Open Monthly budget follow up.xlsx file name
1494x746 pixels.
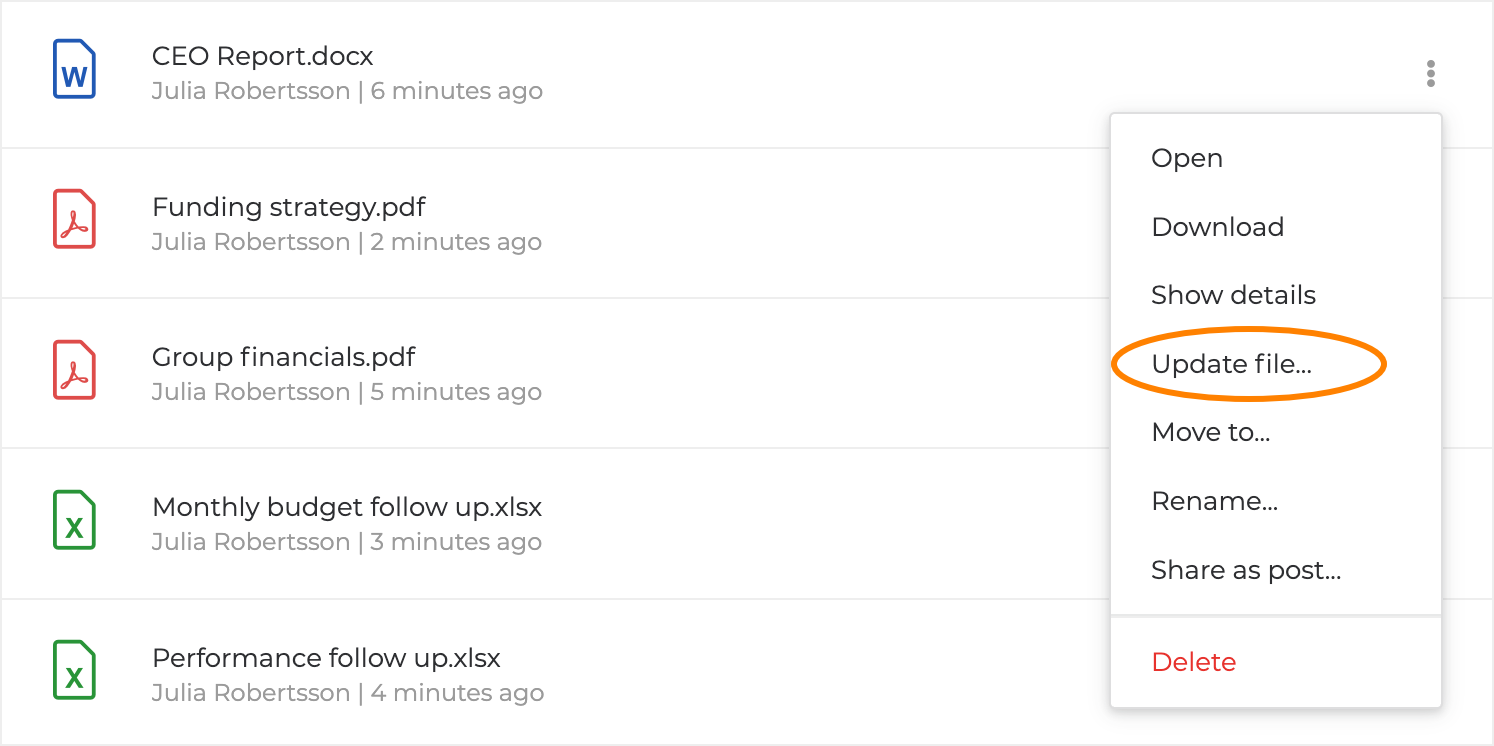[x=346, y=507]
